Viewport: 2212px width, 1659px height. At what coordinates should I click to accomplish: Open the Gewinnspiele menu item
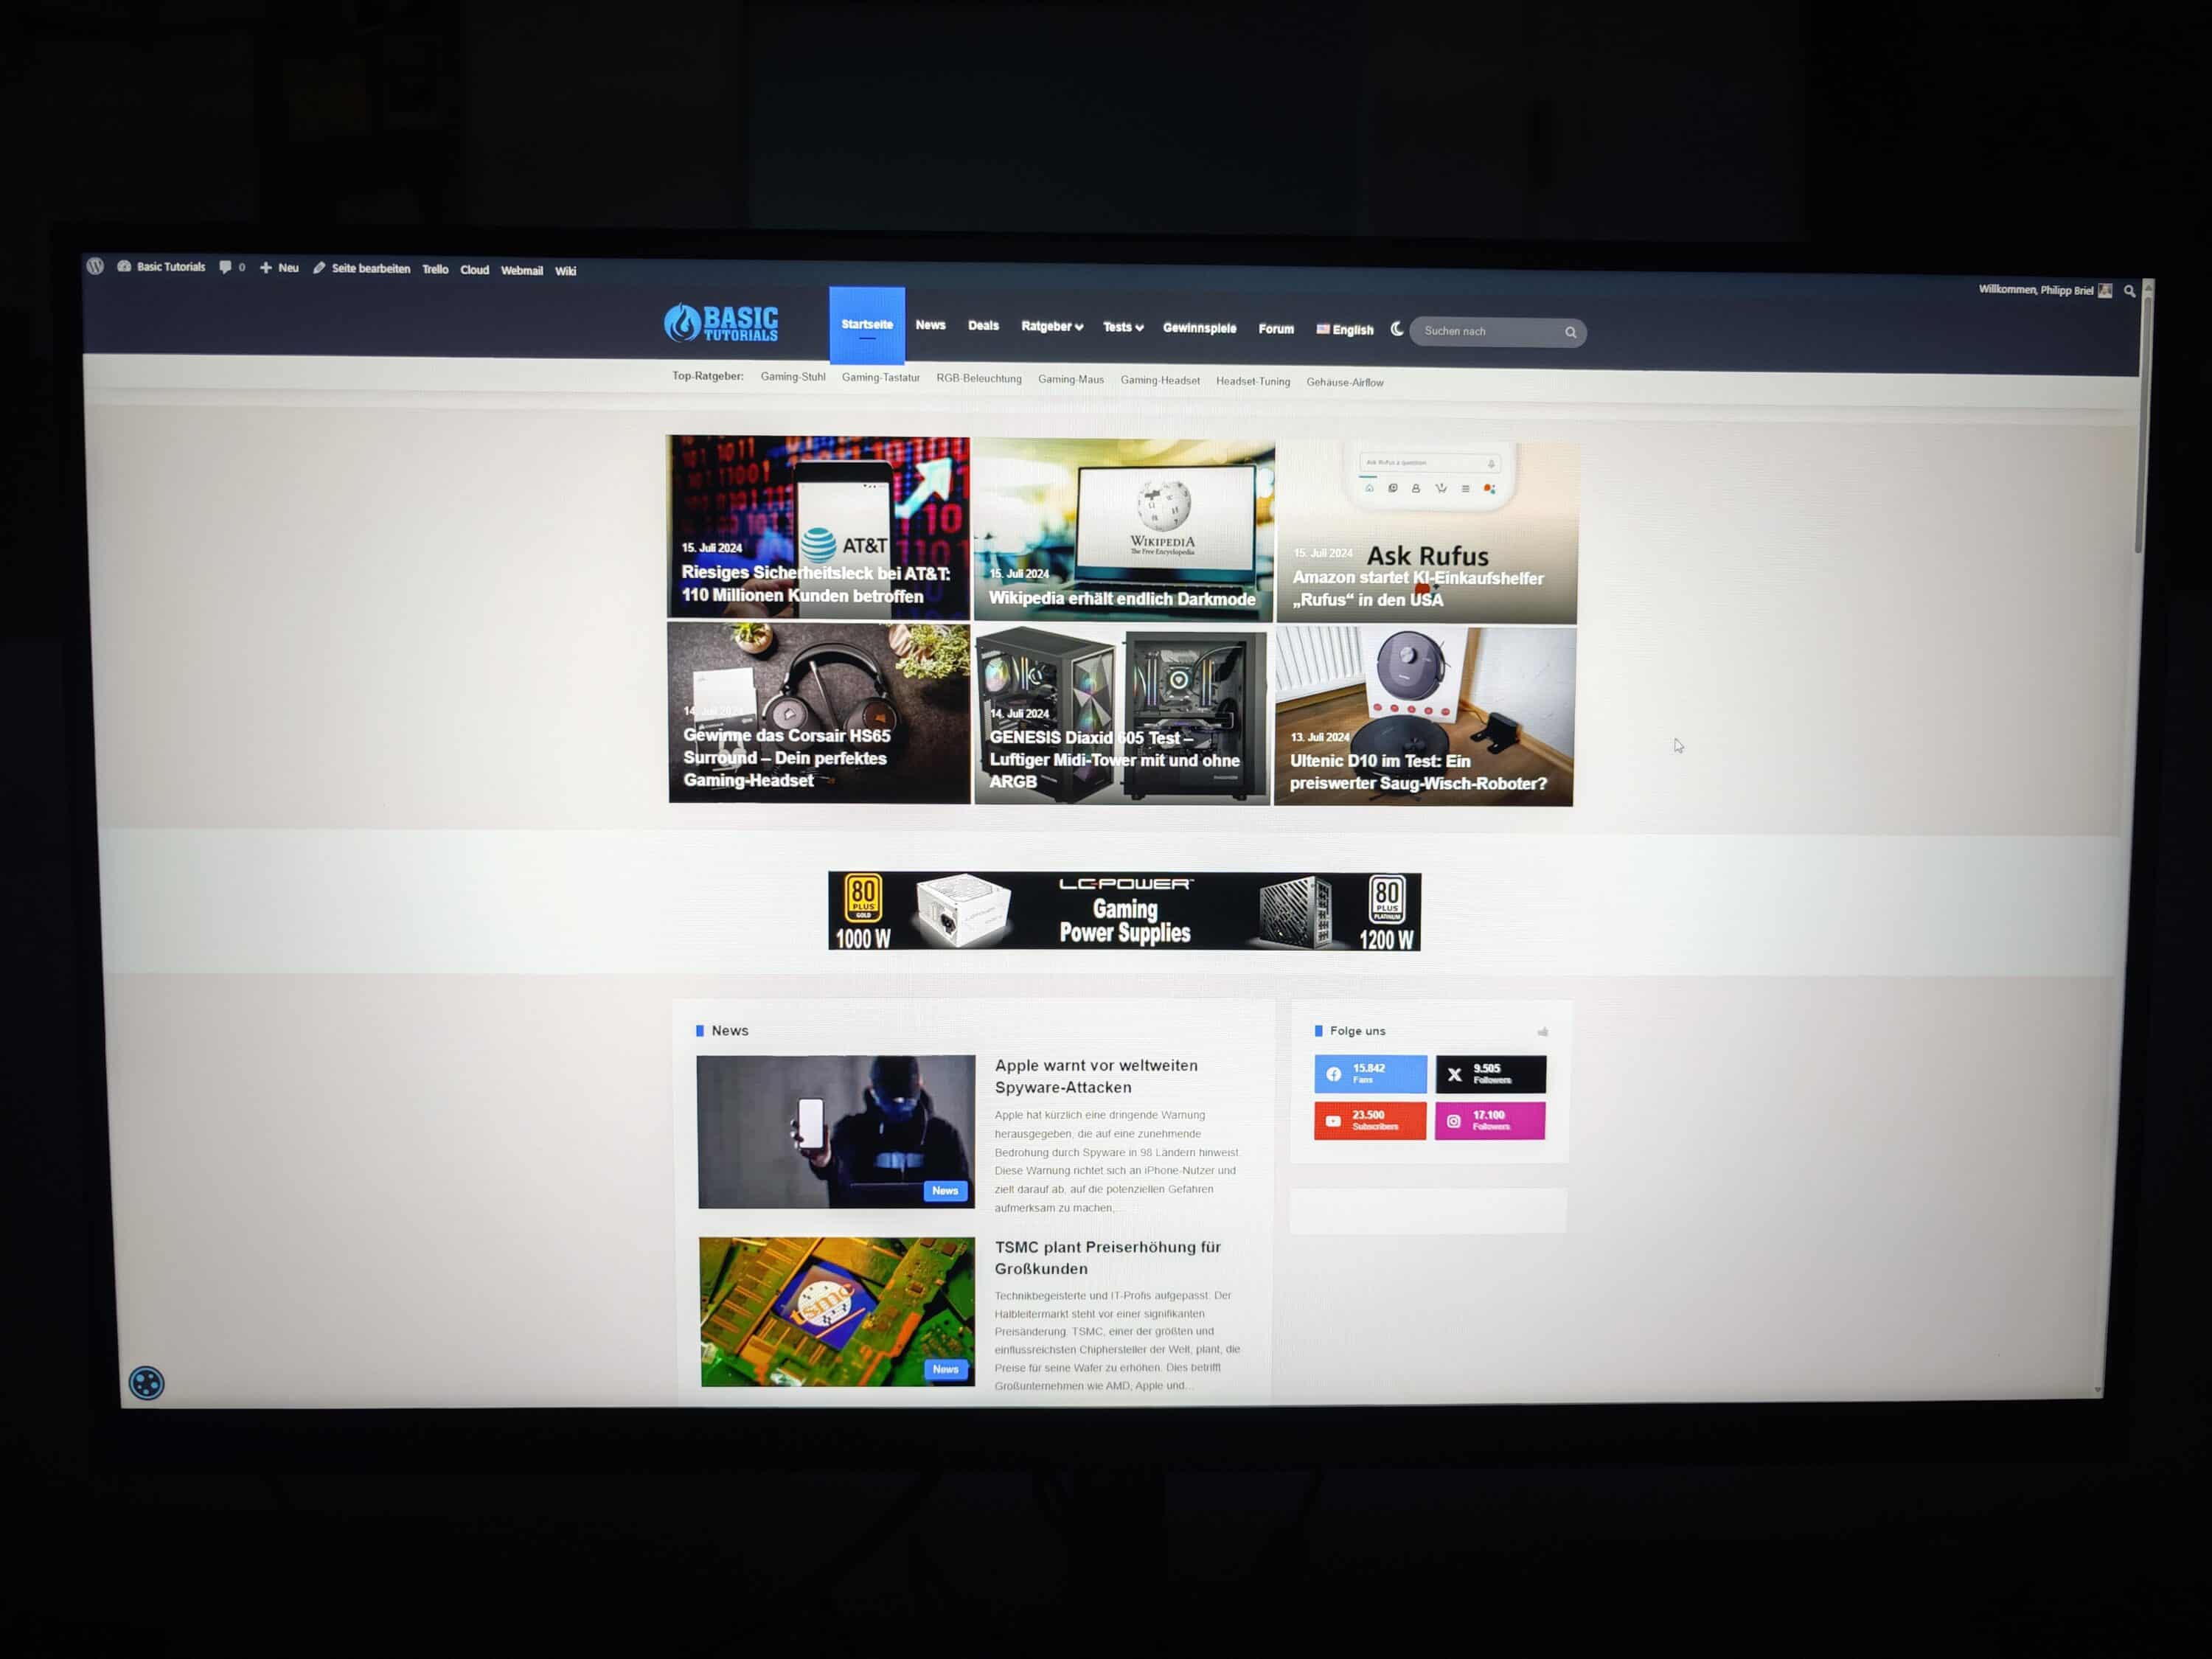1199,328
